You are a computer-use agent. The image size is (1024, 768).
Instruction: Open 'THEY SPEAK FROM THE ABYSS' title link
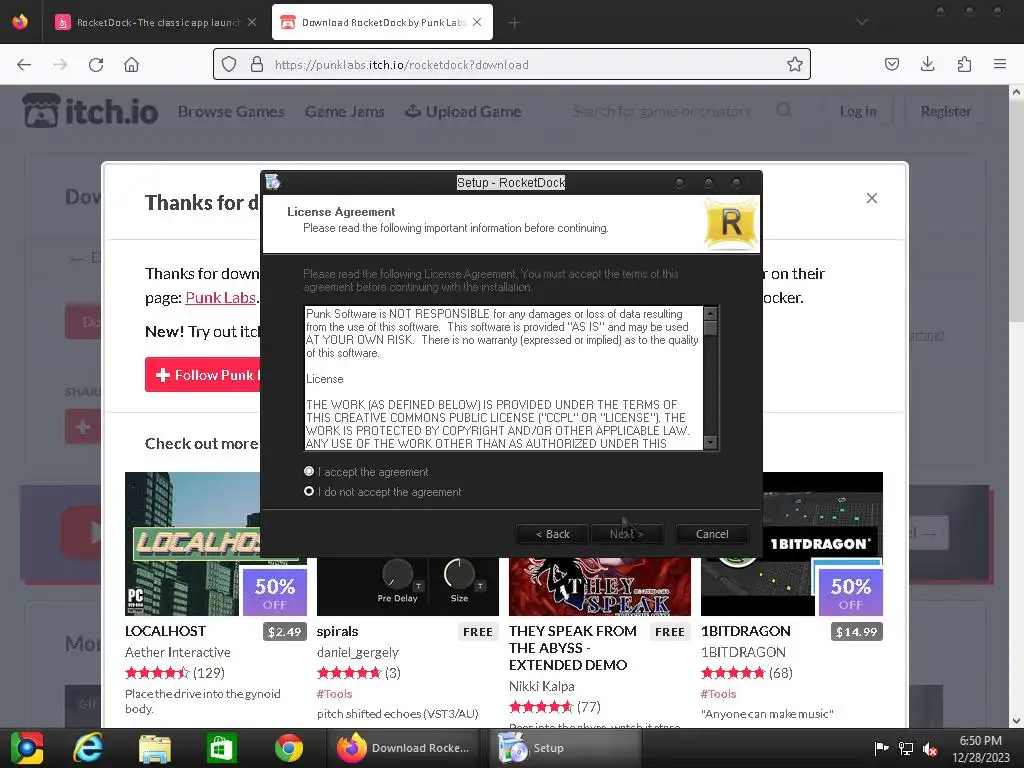[573, 648]
